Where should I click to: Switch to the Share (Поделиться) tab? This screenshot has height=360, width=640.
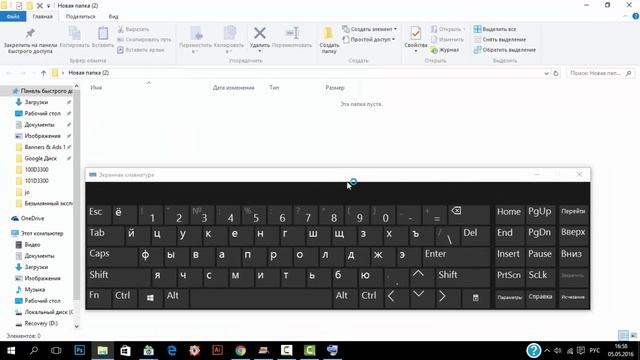click(x=80, y=16)
